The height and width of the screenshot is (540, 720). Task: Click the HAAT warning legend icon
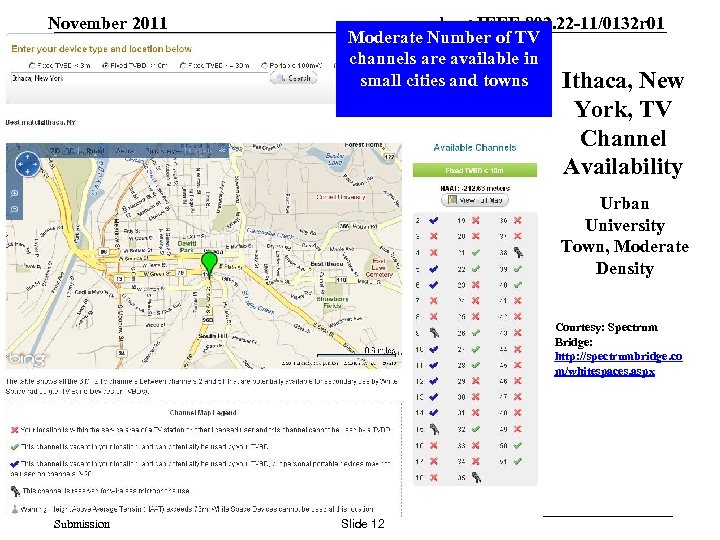[x=15, y=509]
